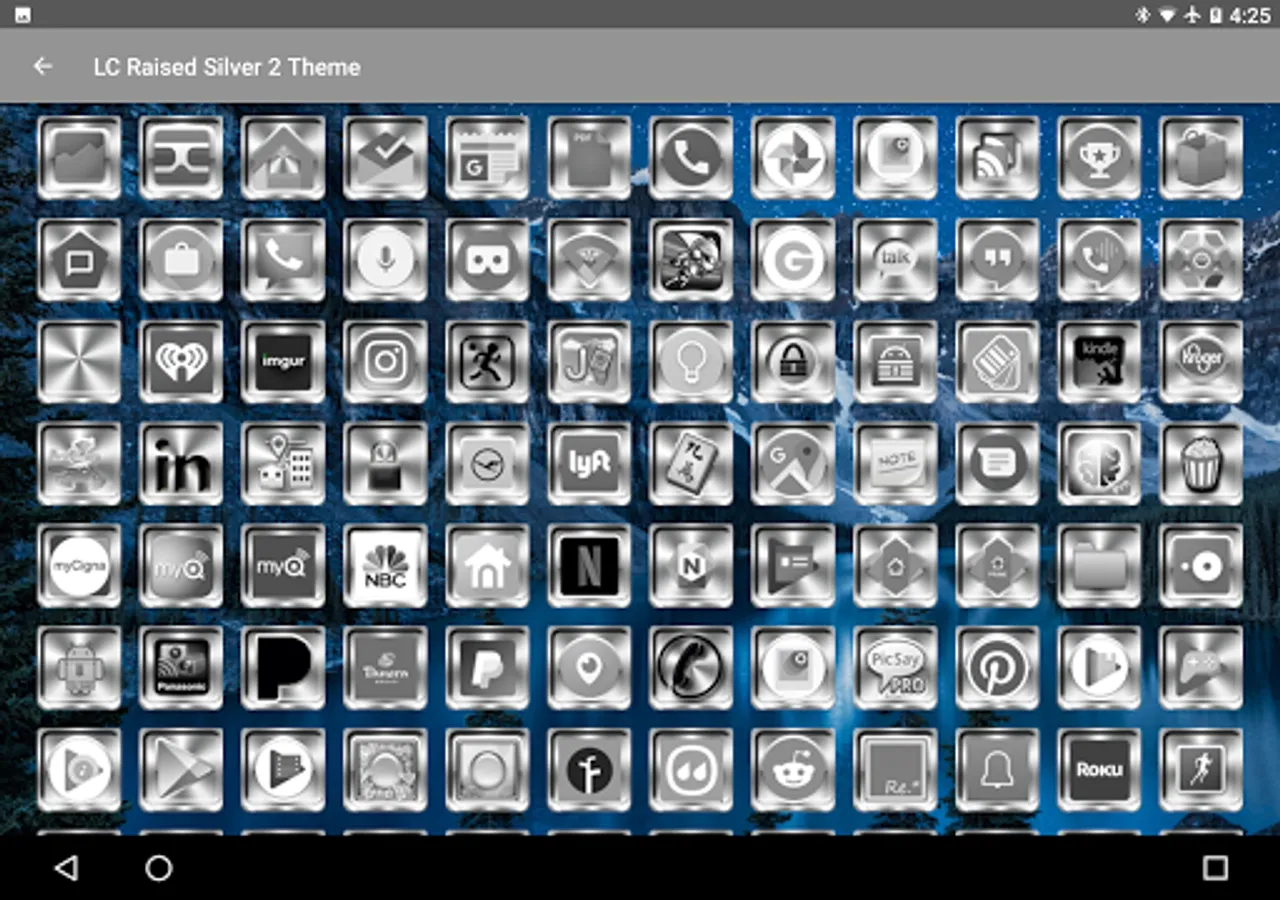Select the Google Keep lightbulb icon
The width and height of the screenshot is (1280, 900).
pyautogui.click(x=691, y=361)
